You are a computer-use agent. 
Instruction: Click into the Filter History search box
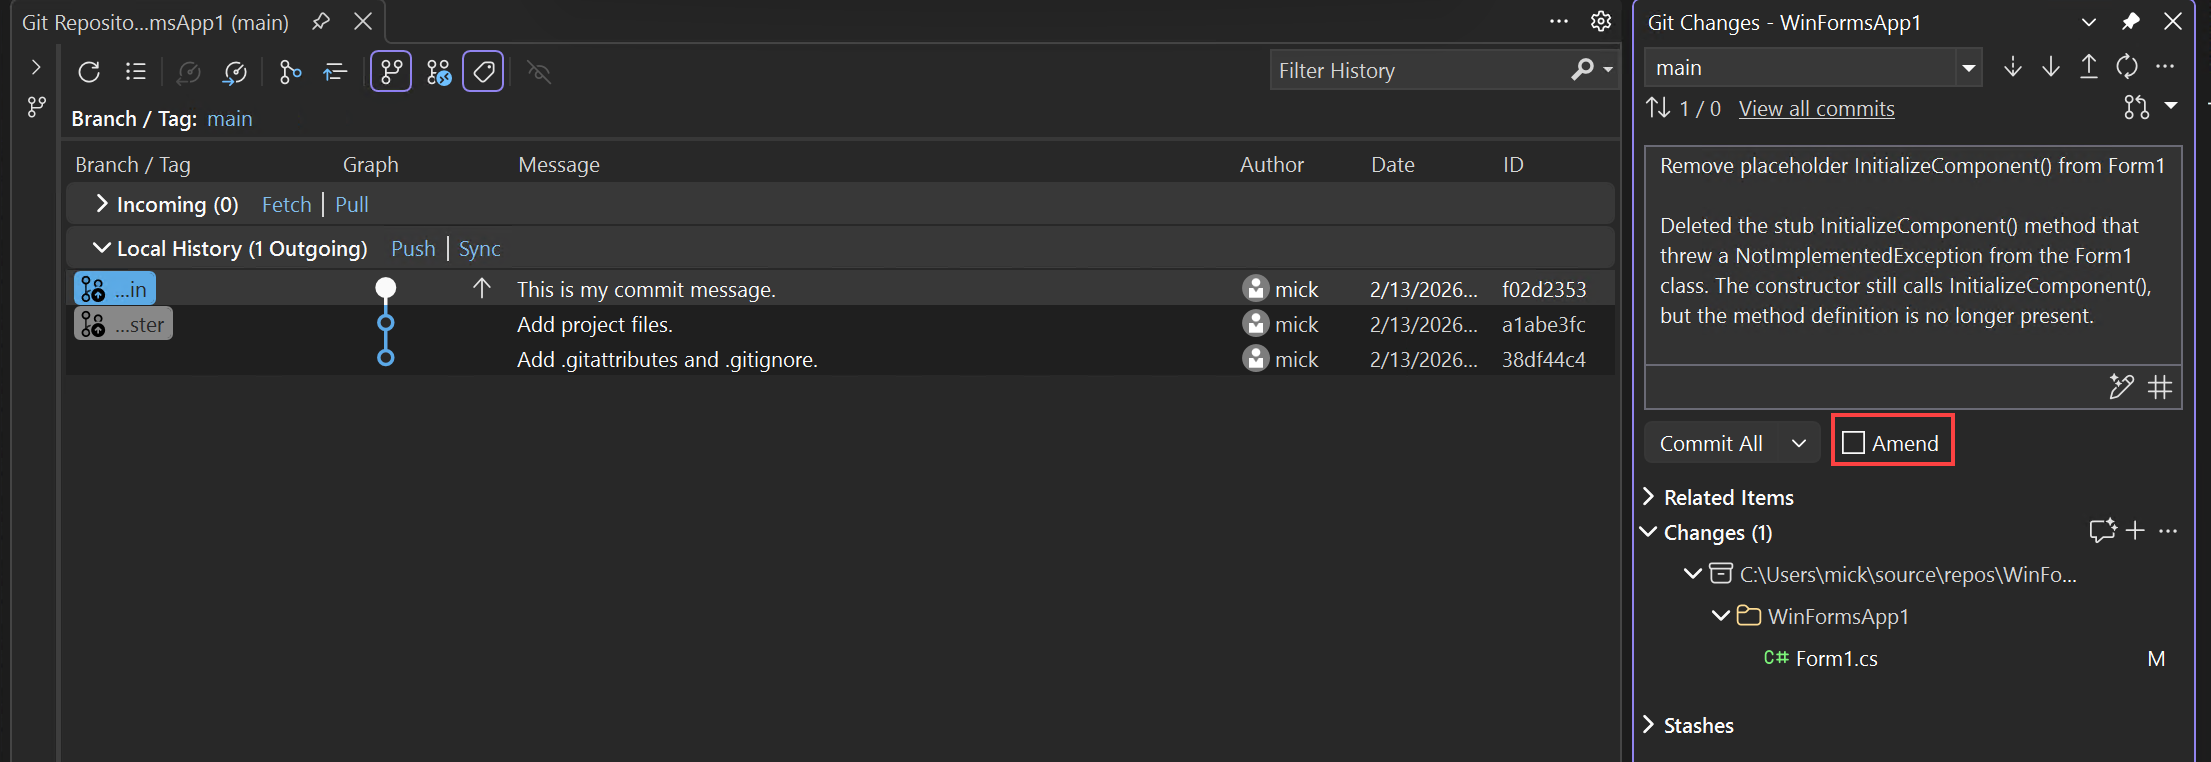point(1420,71)
